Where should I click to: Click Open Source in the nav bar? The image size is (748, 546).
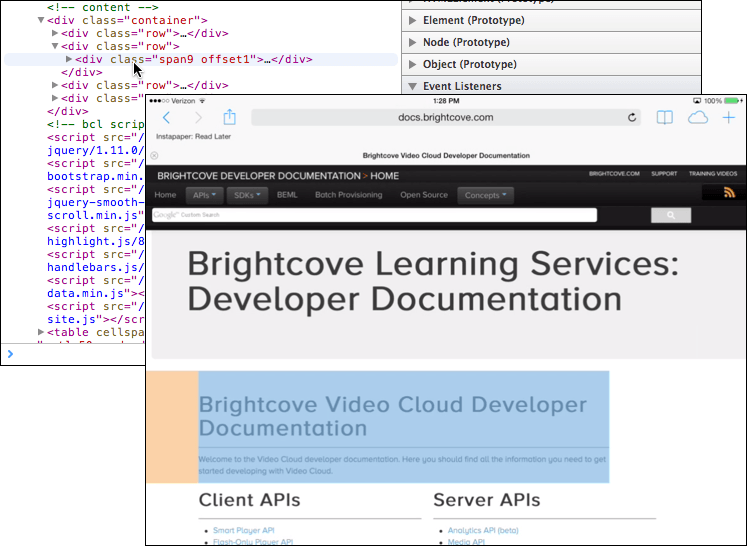424,195
